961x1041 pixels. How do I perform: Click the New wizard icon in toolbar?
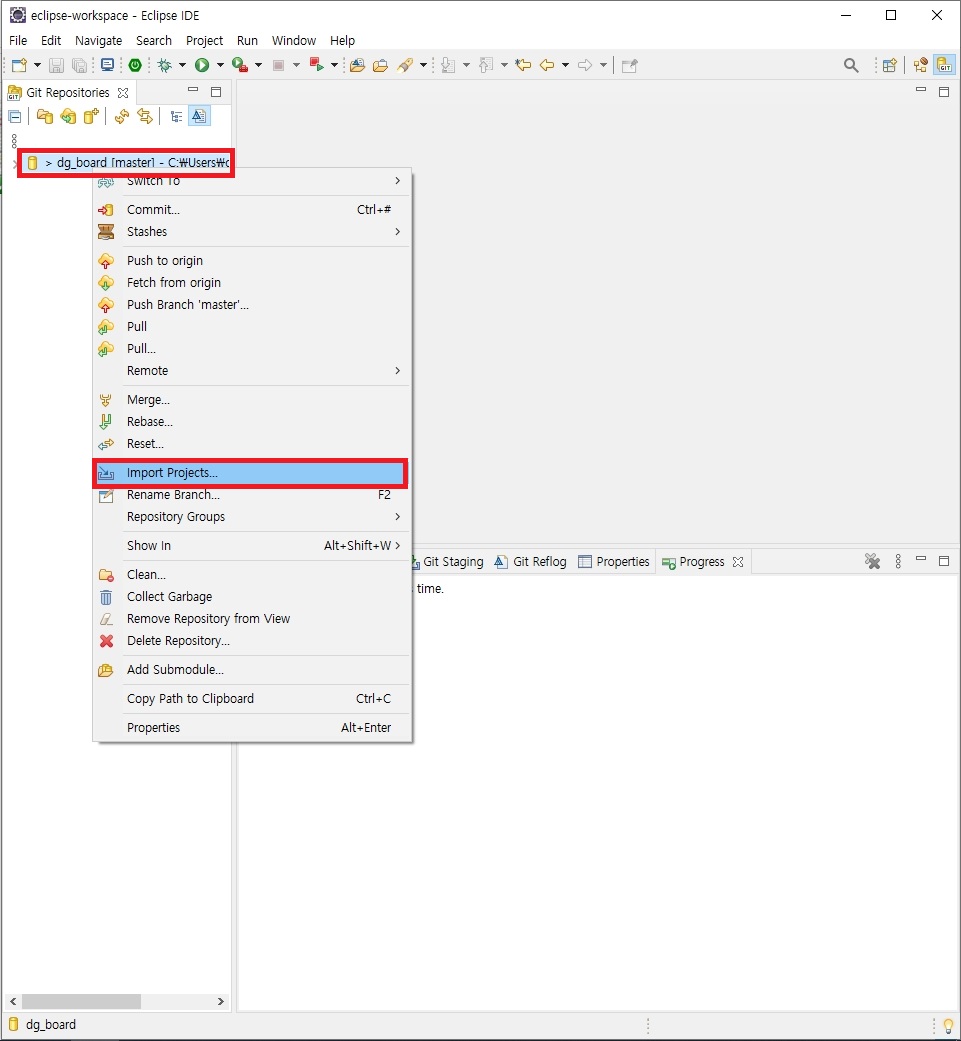19,65
